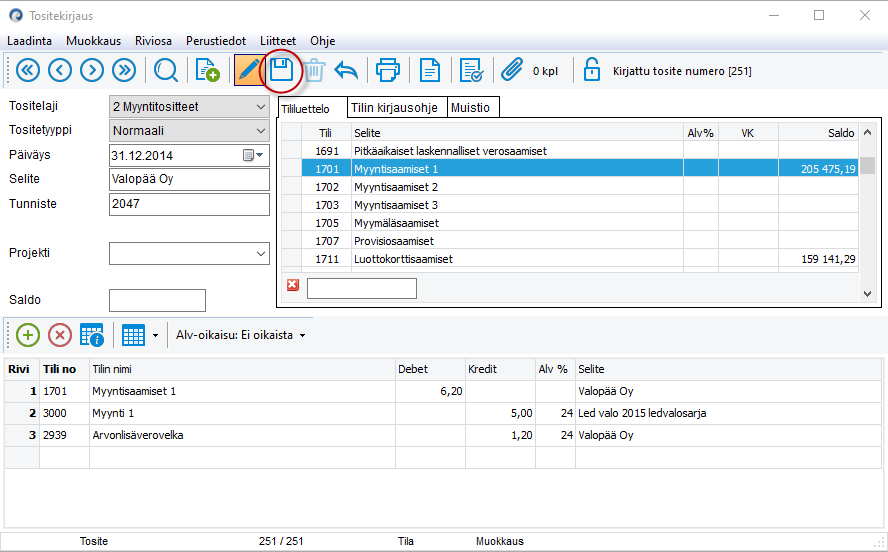Jump to last voucher double-right arrow

click(124, 71)
